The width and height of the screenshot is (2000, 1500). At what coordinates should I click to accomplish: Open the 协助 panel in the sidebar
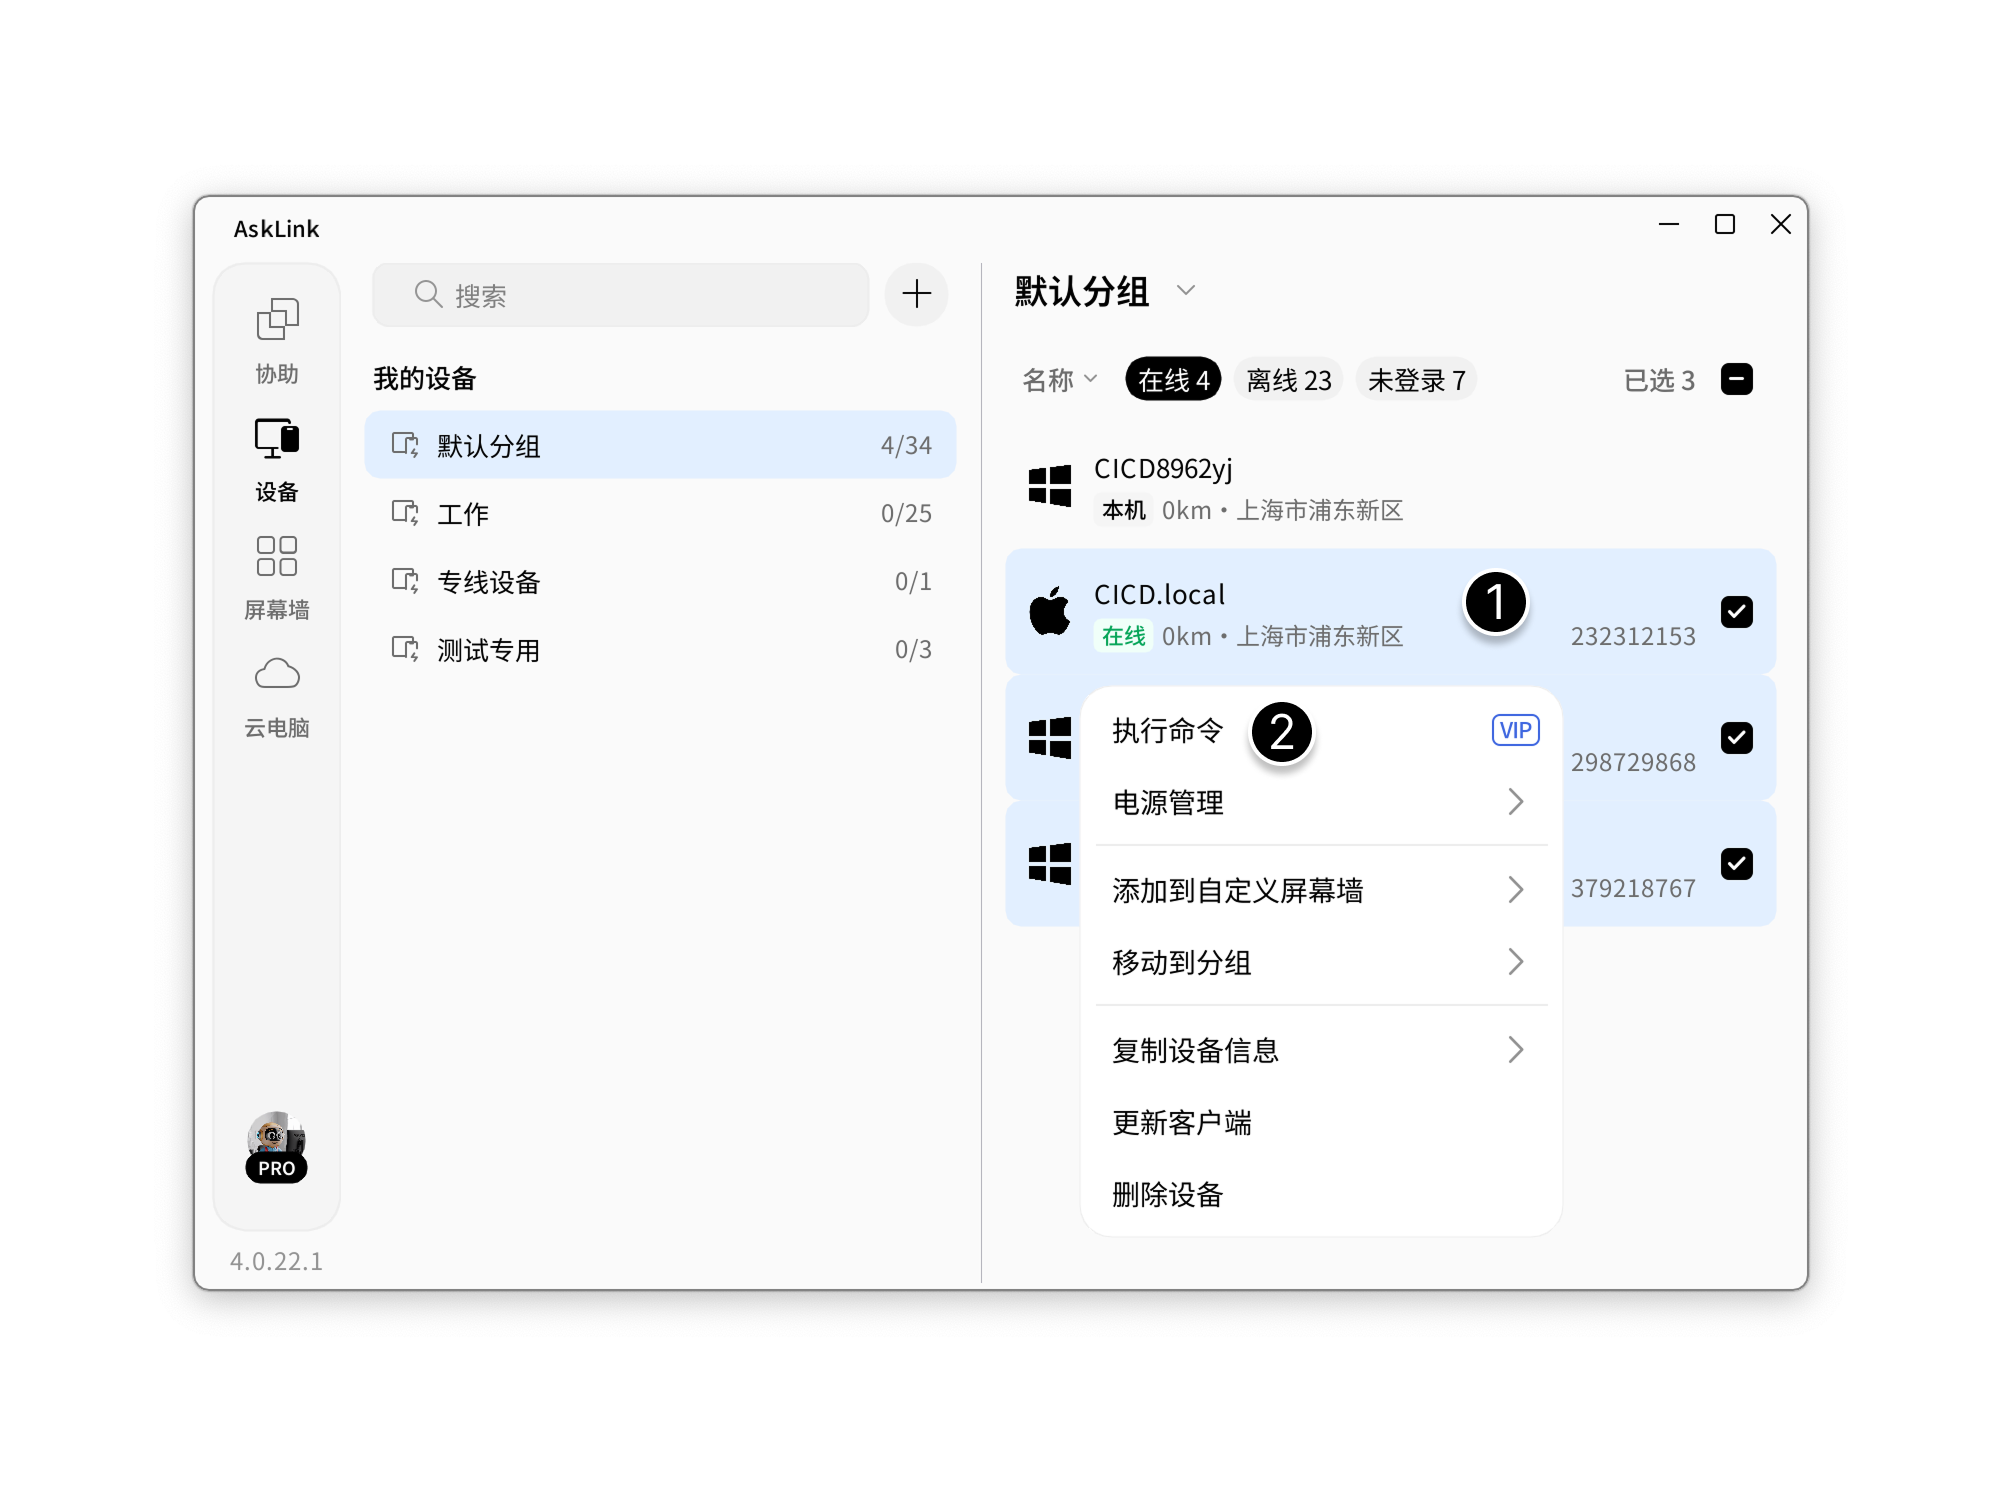pyautogui.click(x=277, y=340)
